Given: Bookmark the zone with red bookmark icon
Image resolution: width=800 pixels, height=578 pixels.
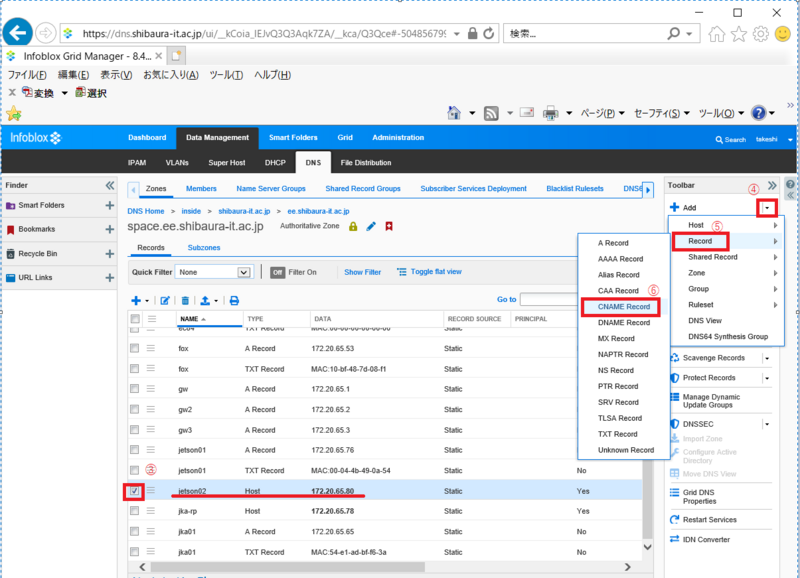Looking at the screenshot, I should (389, 226).
